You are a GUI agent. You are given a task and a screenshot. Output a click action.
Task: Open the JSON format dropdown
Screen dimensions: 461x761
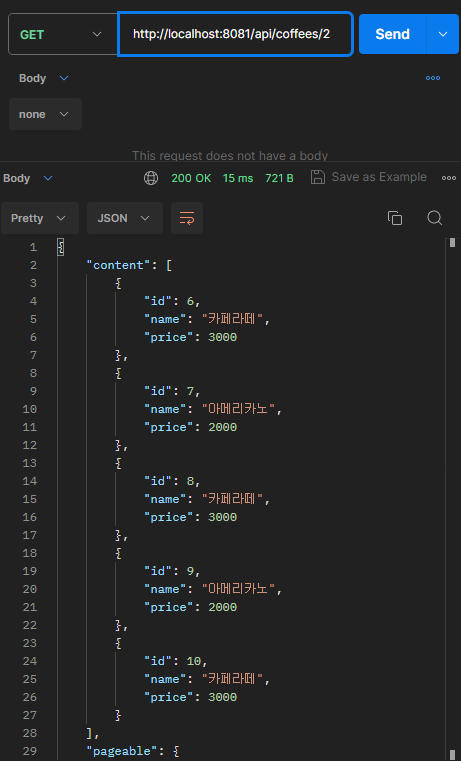(125, 218)
